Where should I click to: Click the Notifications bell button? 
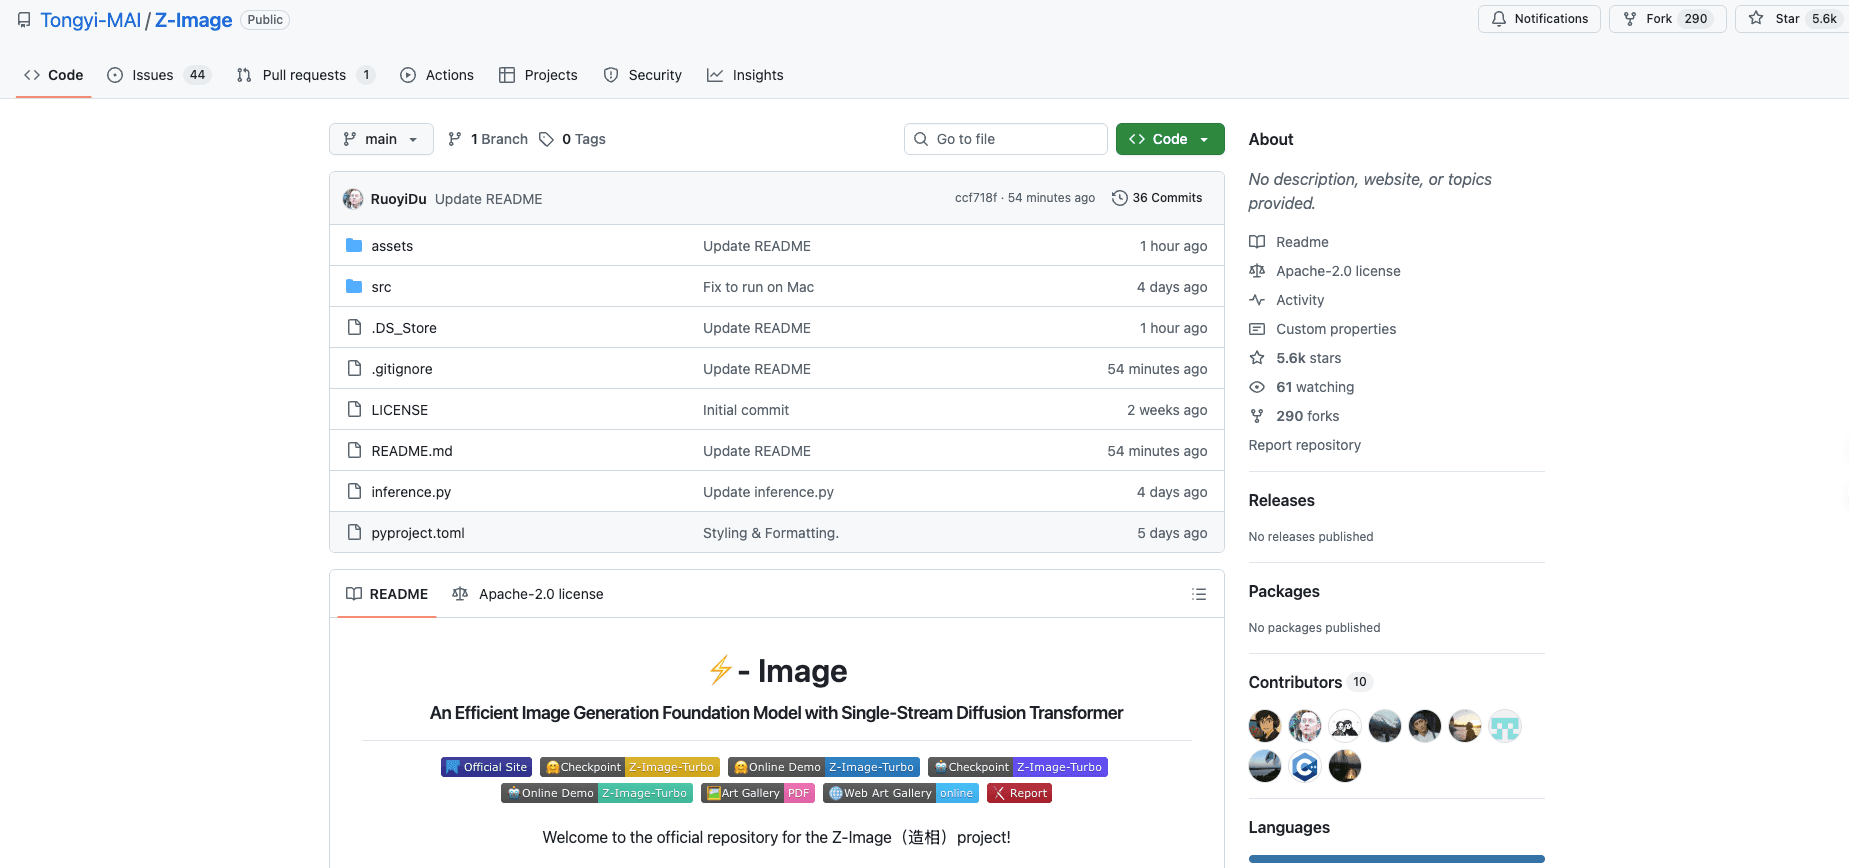[x=1539, y=19]
